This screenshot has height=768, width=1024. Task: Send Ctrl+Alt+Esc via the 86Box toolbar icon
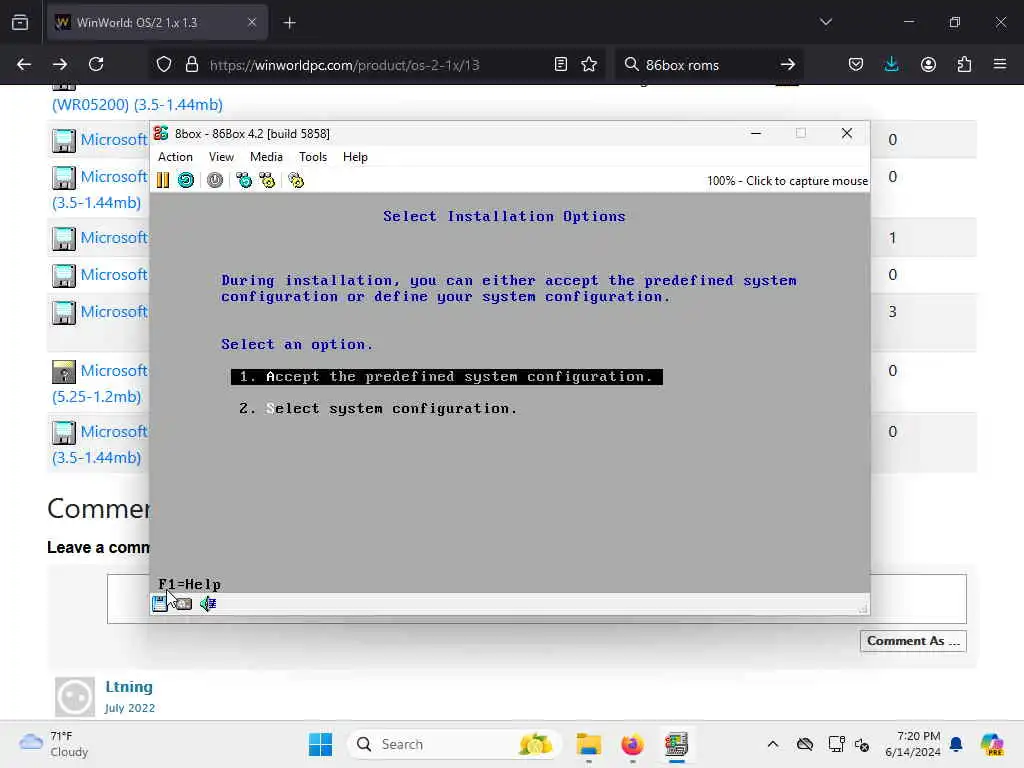[x=267, y=180]
